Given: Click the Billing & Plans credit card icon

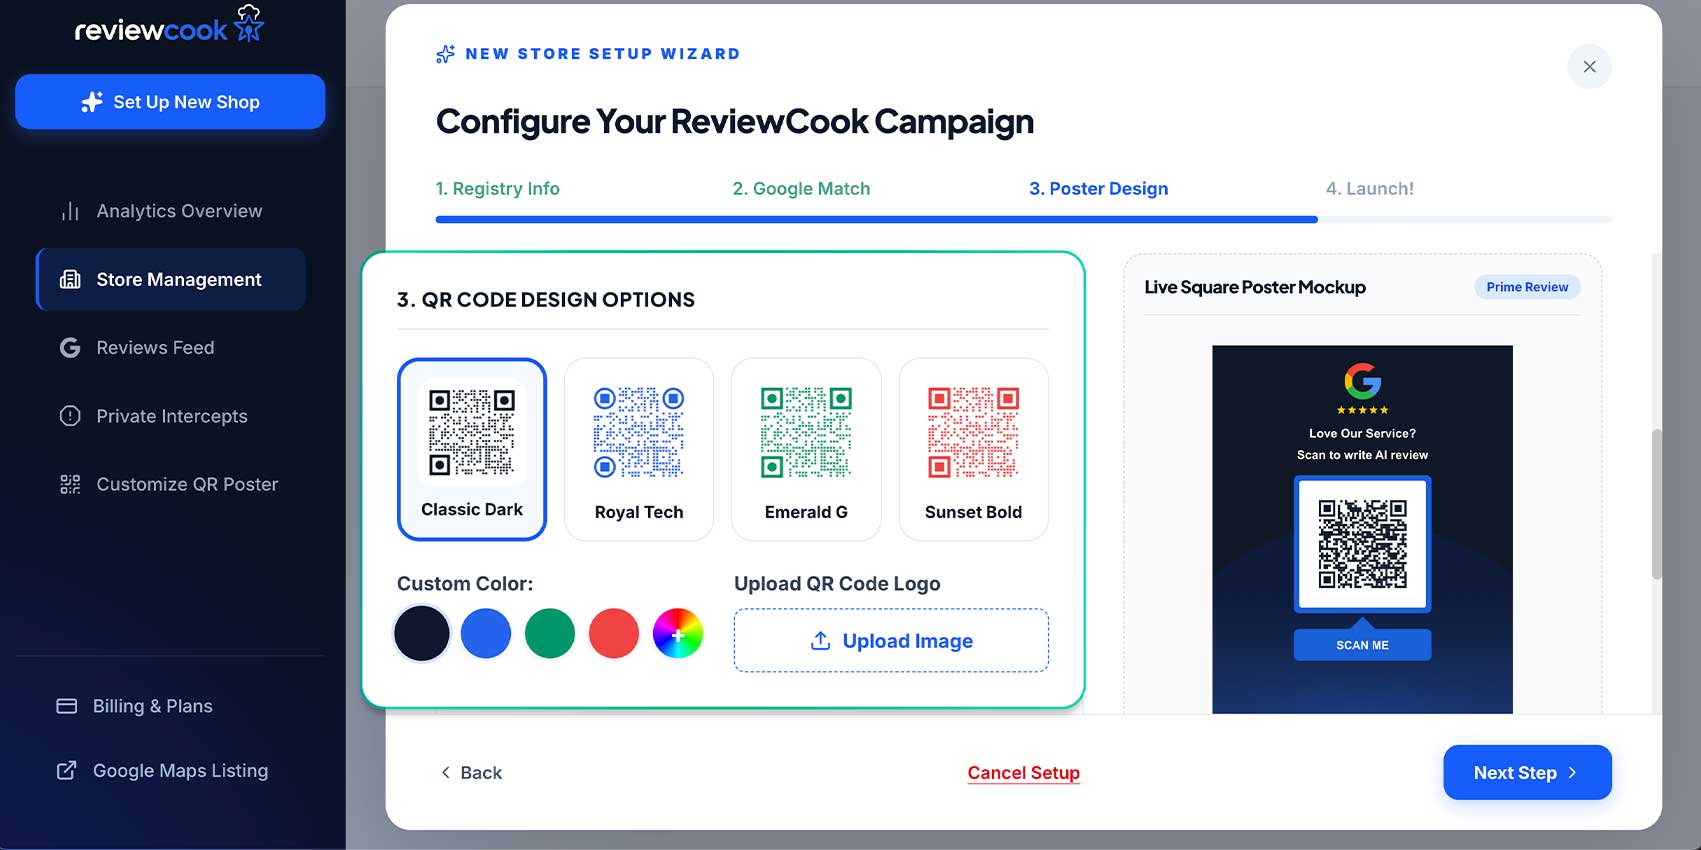Looking at the screenshot, I should [x=67, y=706].
